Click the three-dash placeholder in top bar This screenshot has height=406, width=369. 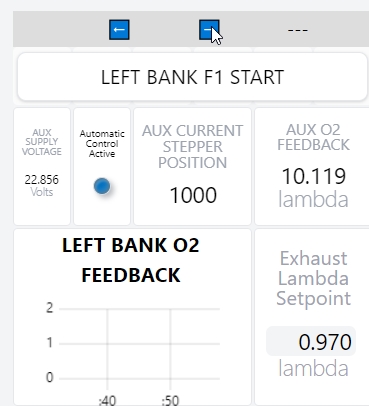tap(298, 30)
